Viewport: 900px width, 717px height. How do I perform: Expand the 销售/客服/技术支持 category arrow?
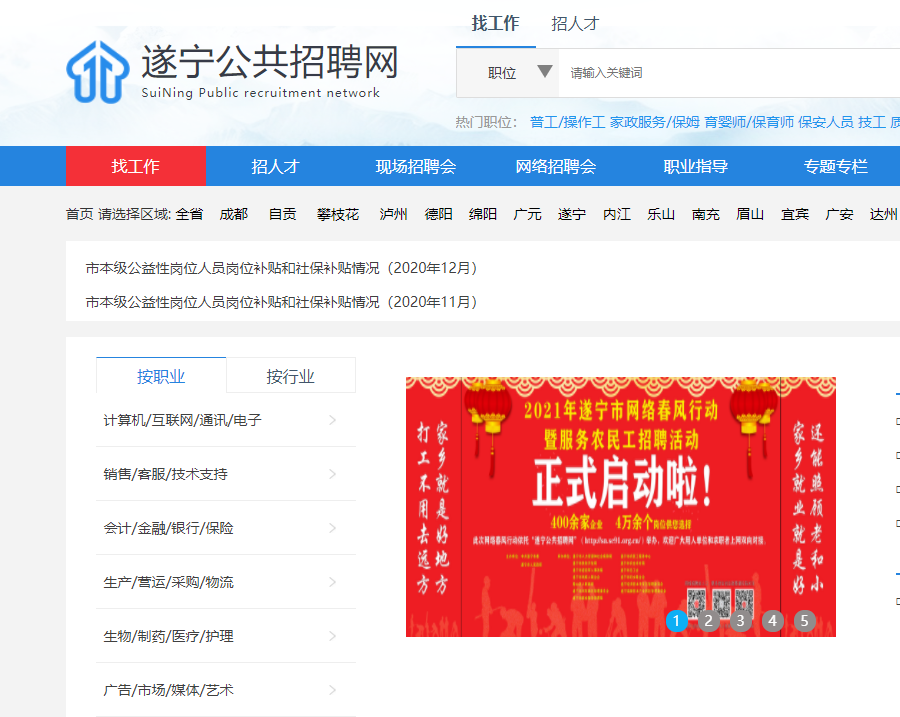click(x=332, y=474)
